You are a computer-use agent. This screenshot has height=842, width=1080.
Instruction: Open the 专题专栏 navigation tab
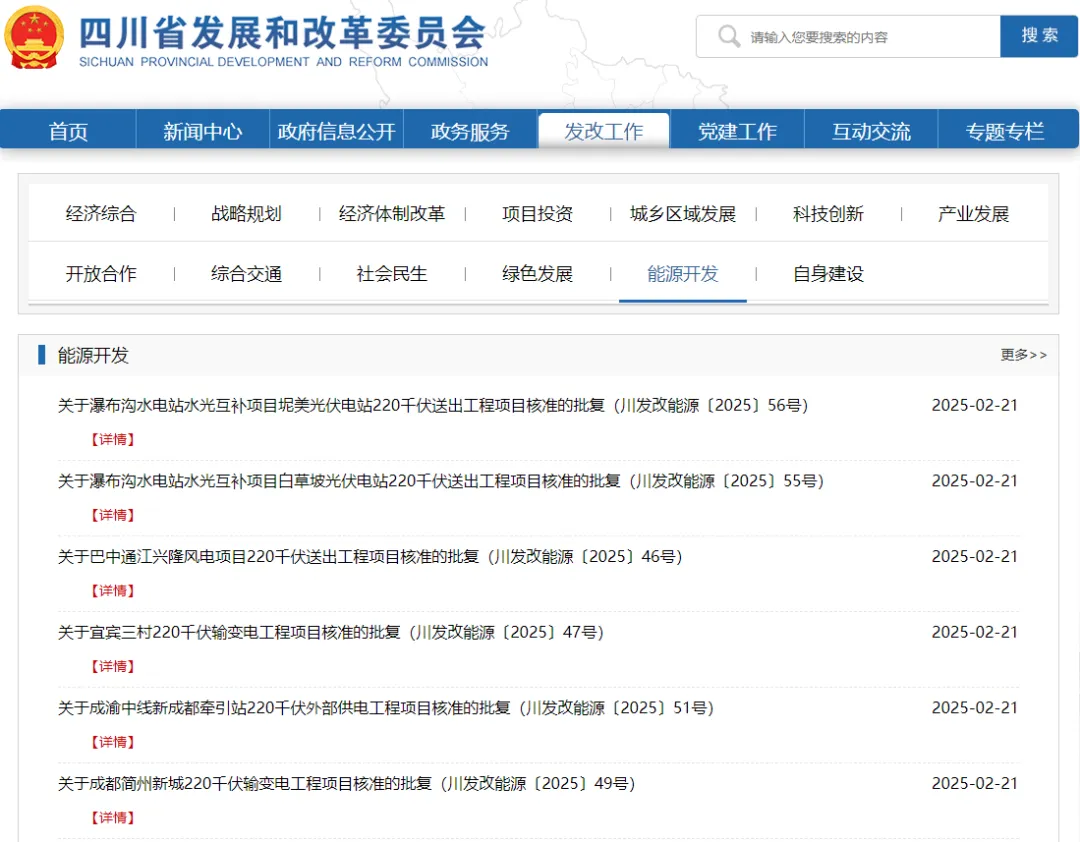click(1004, 131)
